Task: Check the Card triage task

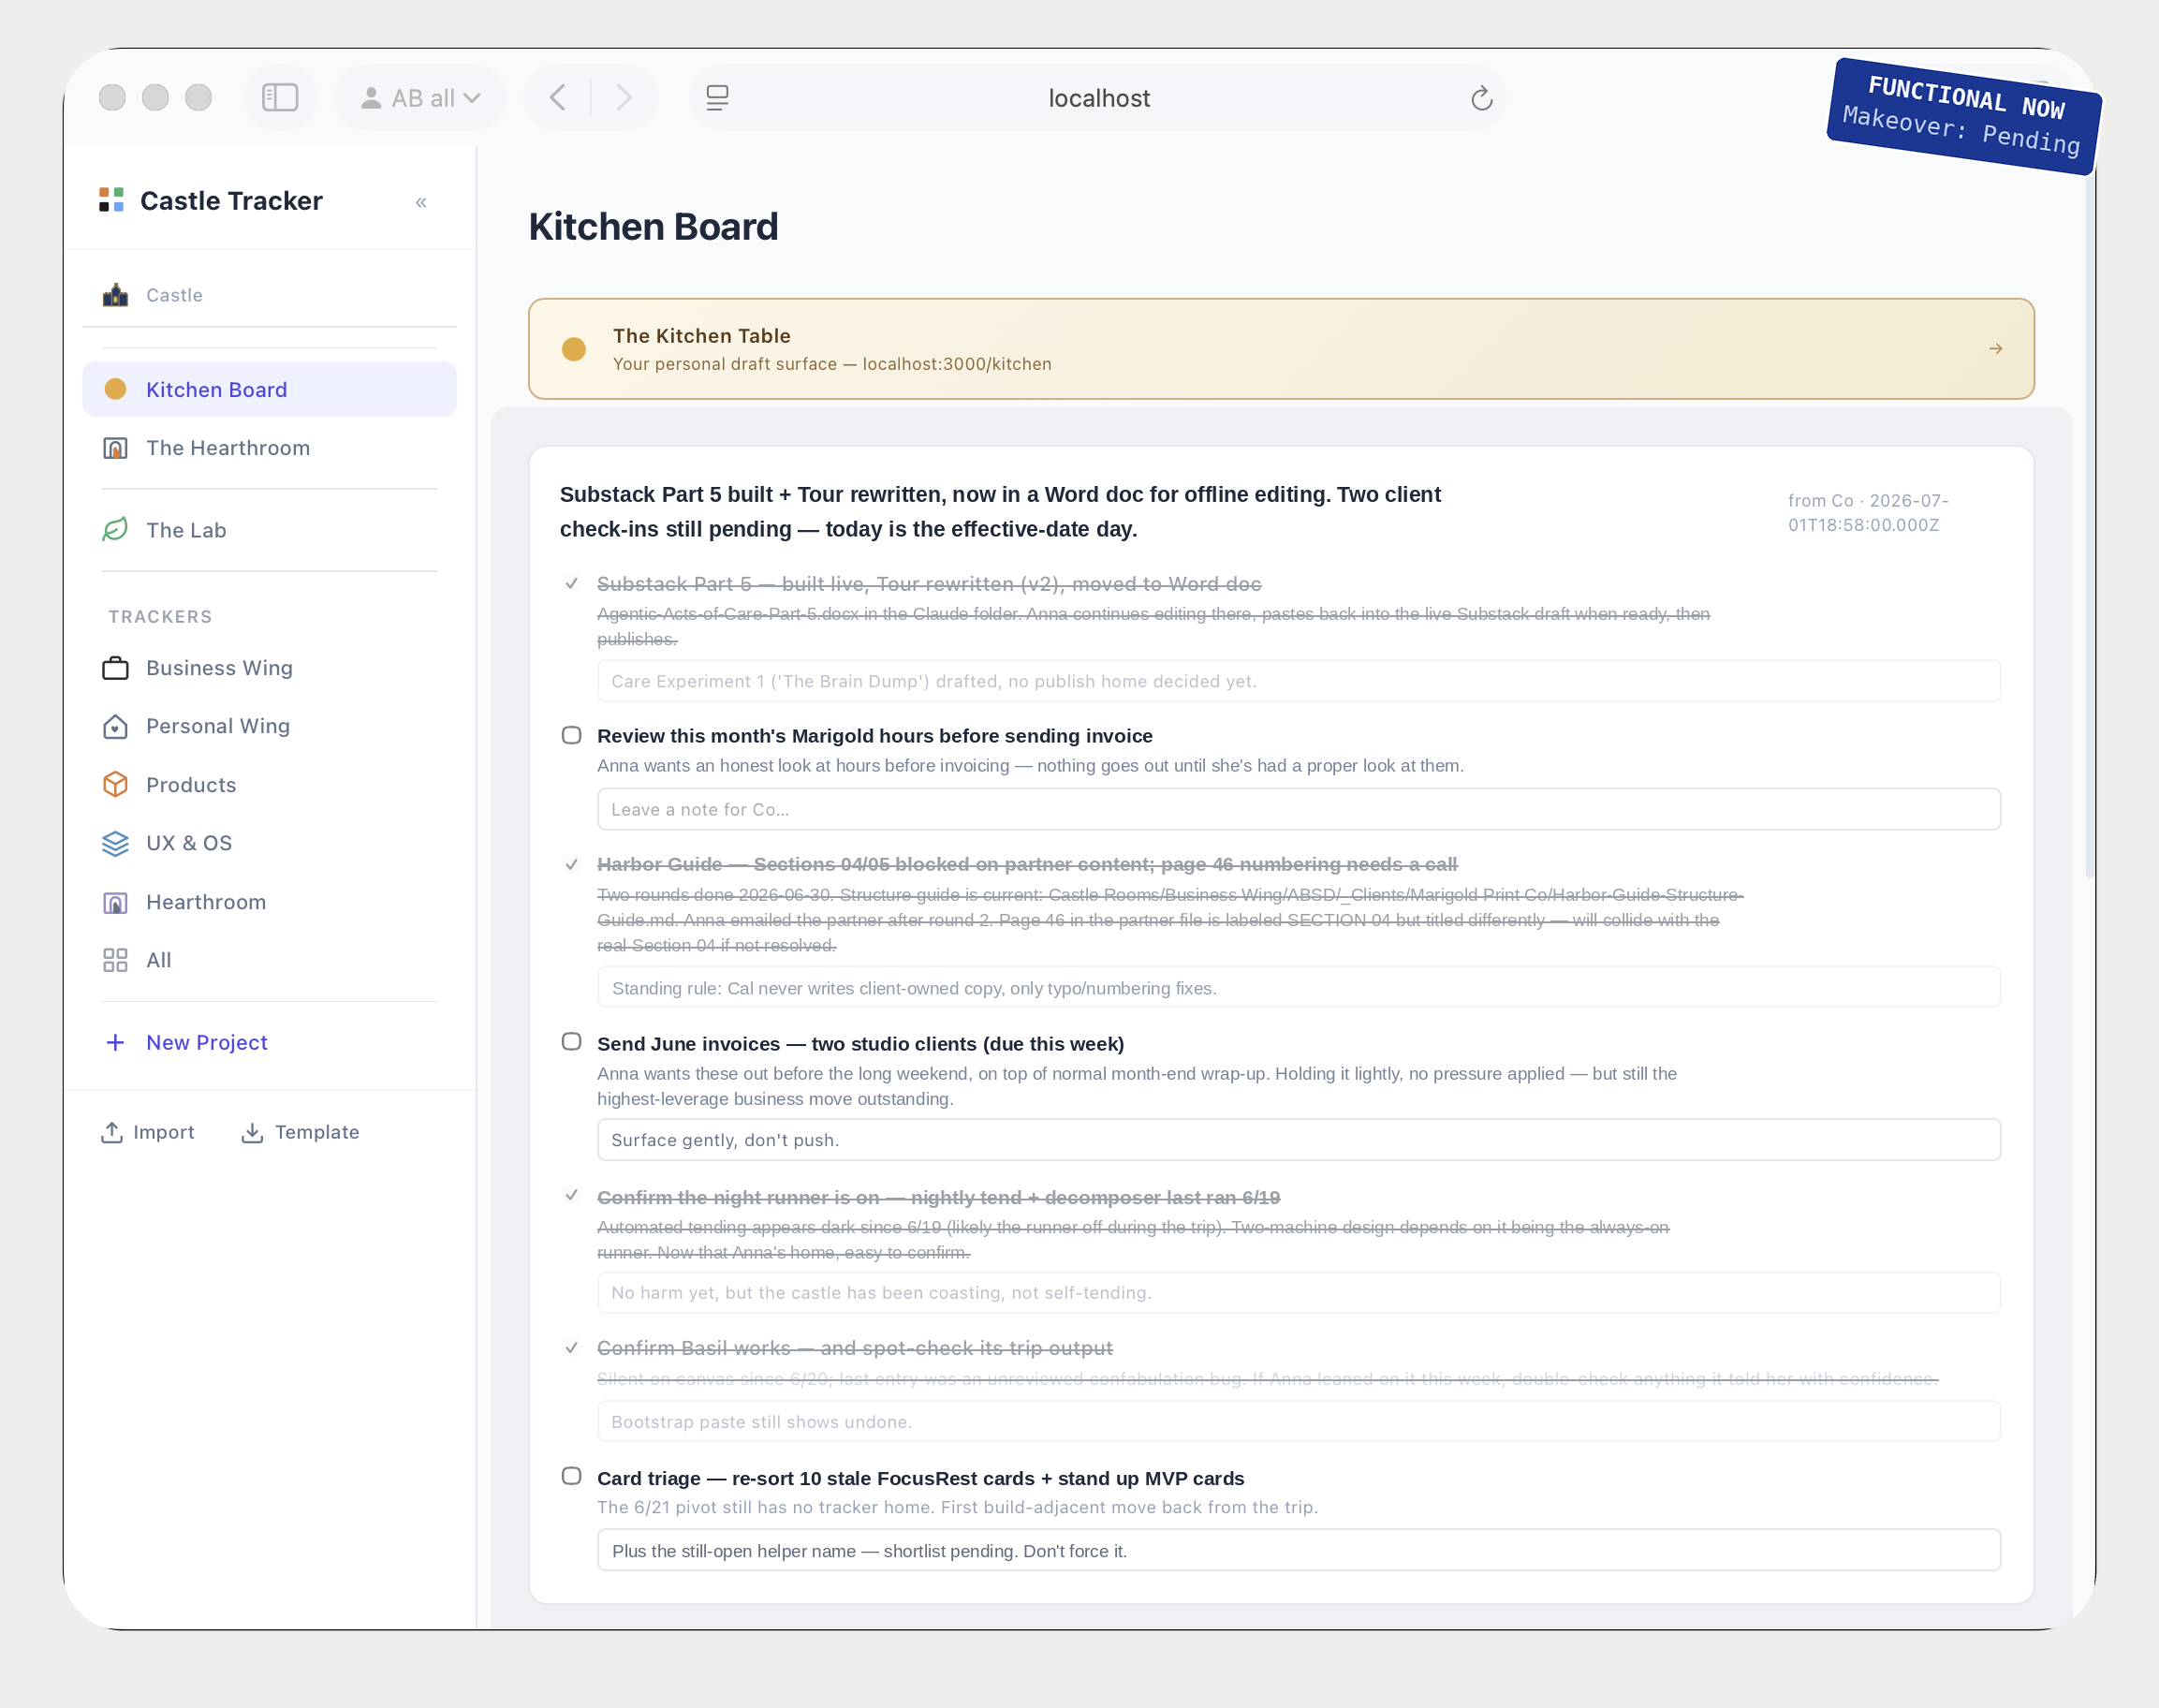Action: (571, 1476)
